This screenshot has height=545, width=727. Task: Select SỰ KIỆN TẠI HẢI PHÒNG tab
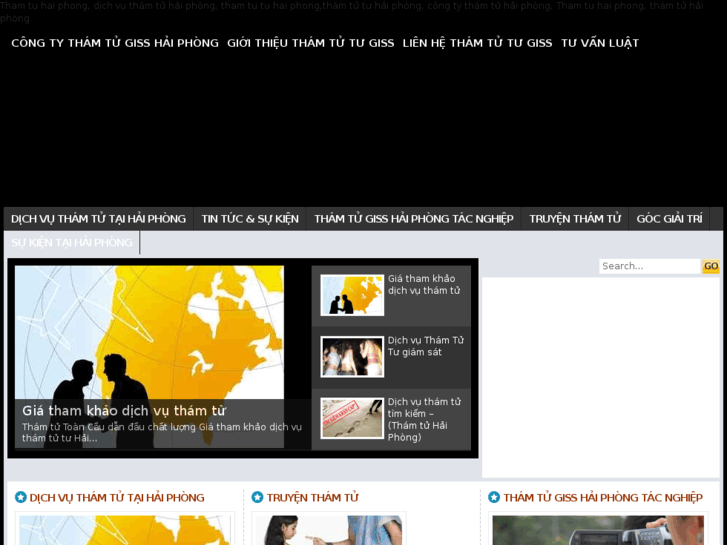(x=72, y=243)
